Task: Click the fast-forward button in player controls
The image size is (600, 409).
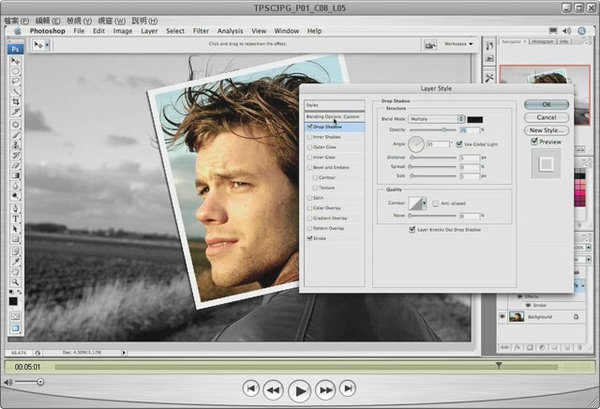Action: coord(323,389)
